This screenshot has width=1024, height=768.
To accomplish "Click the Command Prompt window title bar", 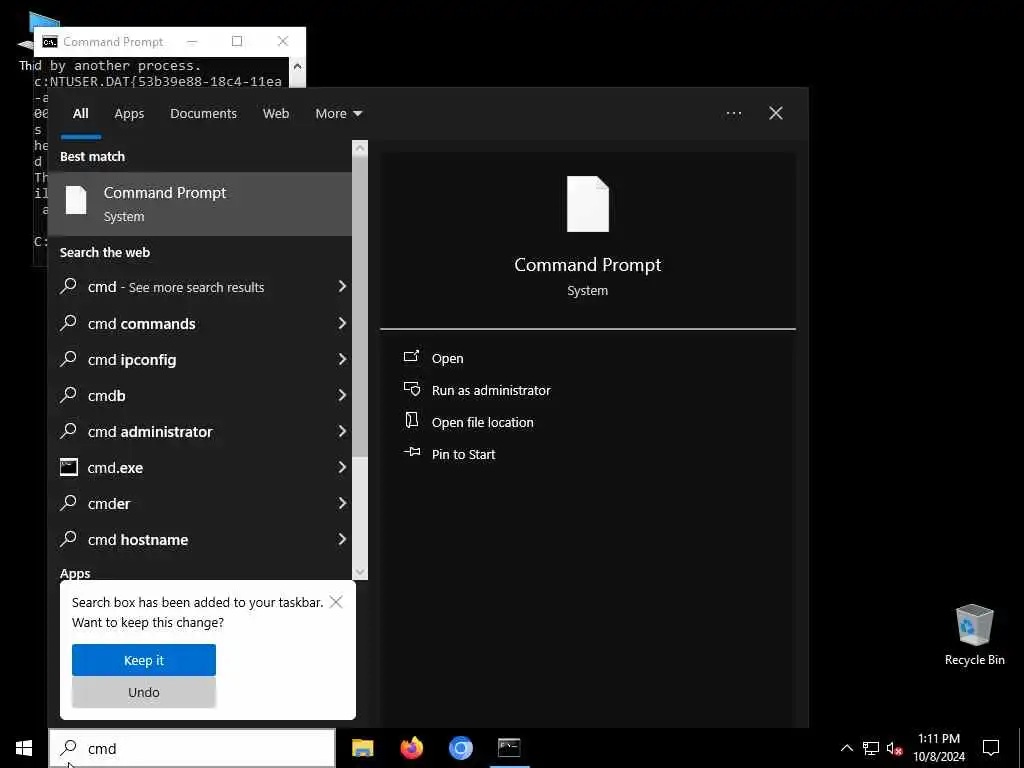I will coord(170,41).
